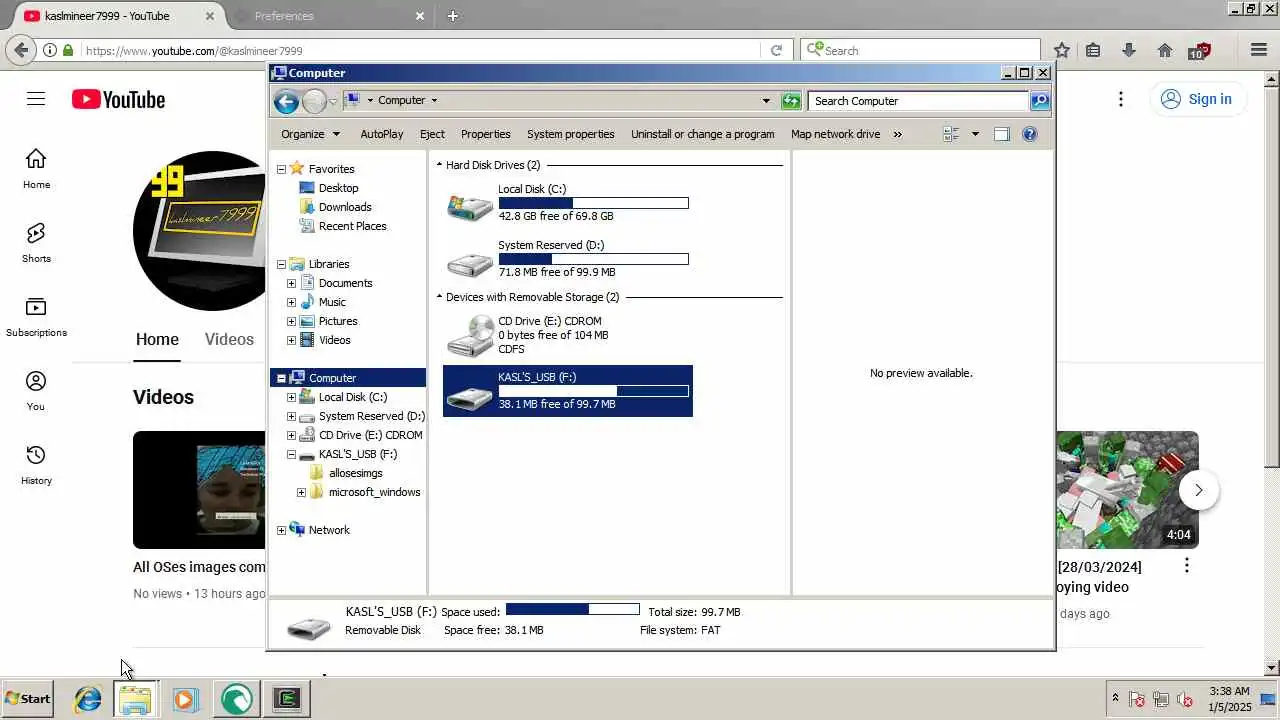Expand Local Disk (C:) tree node
Screen dimensions: 1280x720
tap(291, 397)
